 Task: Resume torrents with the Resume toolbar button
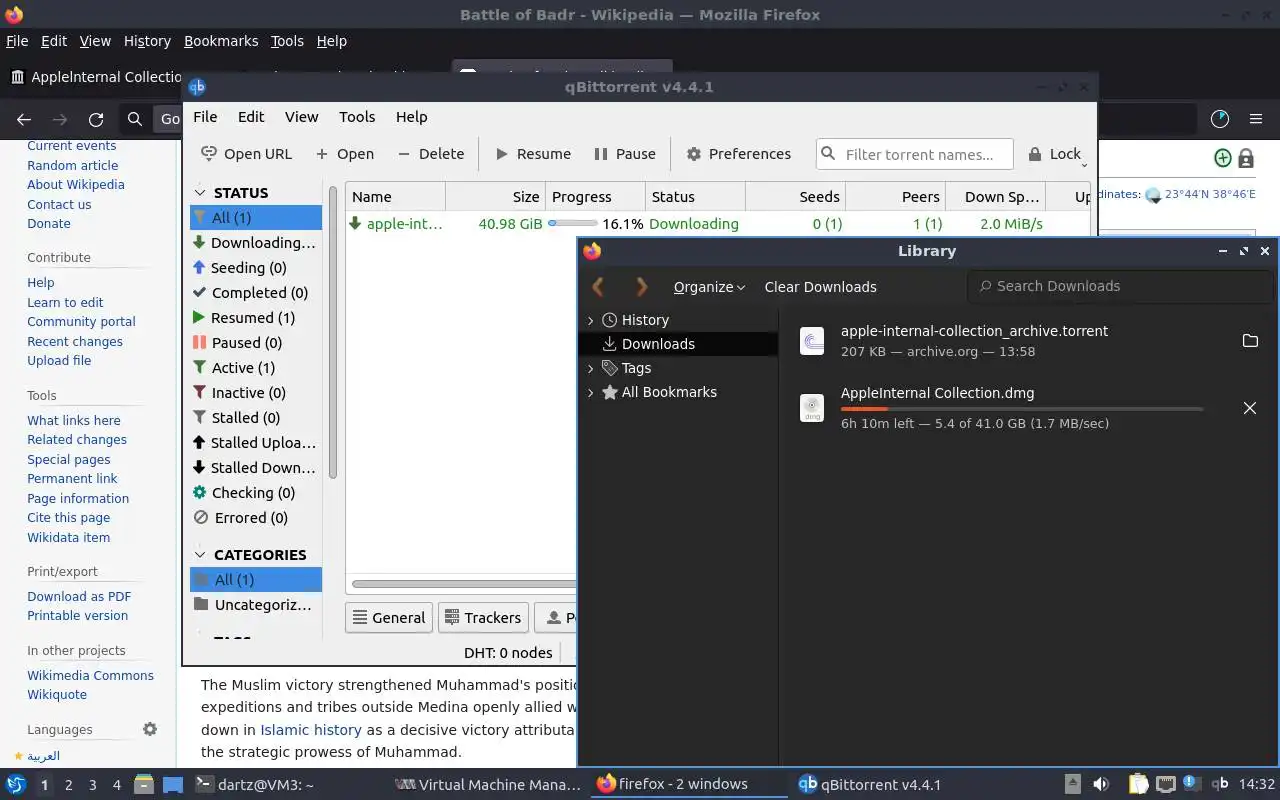click(533, 154)
